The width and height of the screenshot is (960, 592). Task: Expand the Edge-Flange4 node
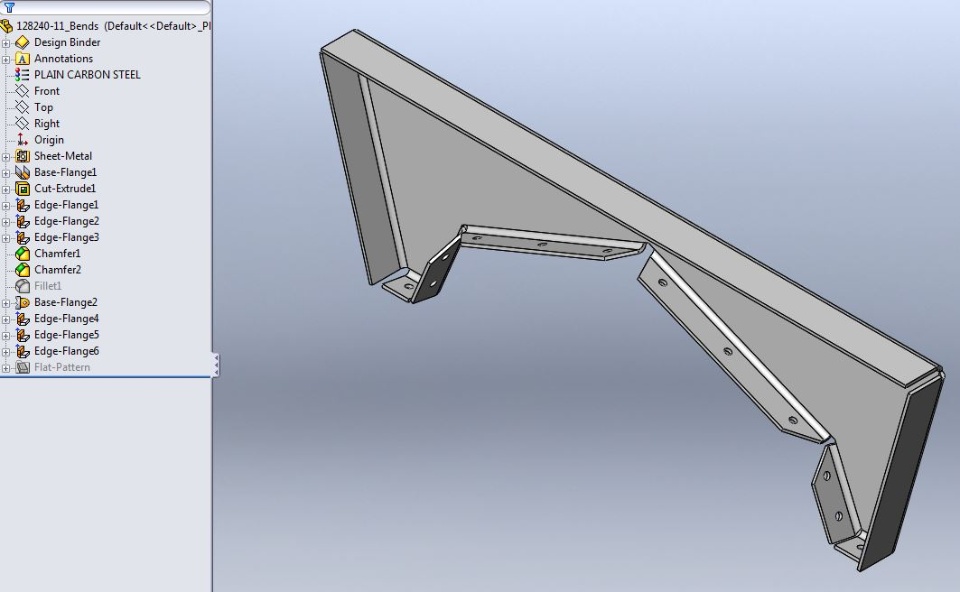click(6, 320)
